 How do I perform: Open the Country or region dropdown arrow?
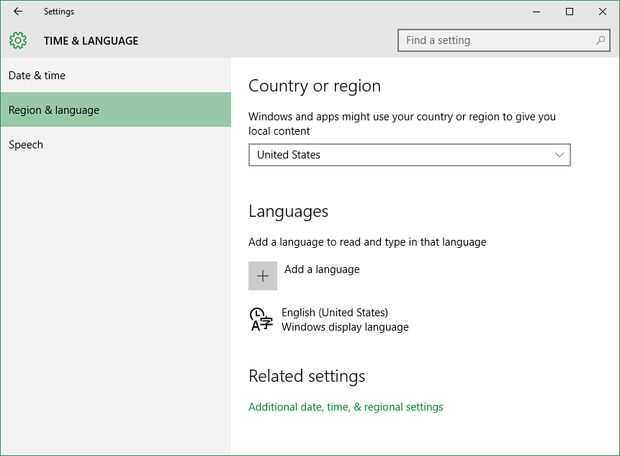coord(559,155)
